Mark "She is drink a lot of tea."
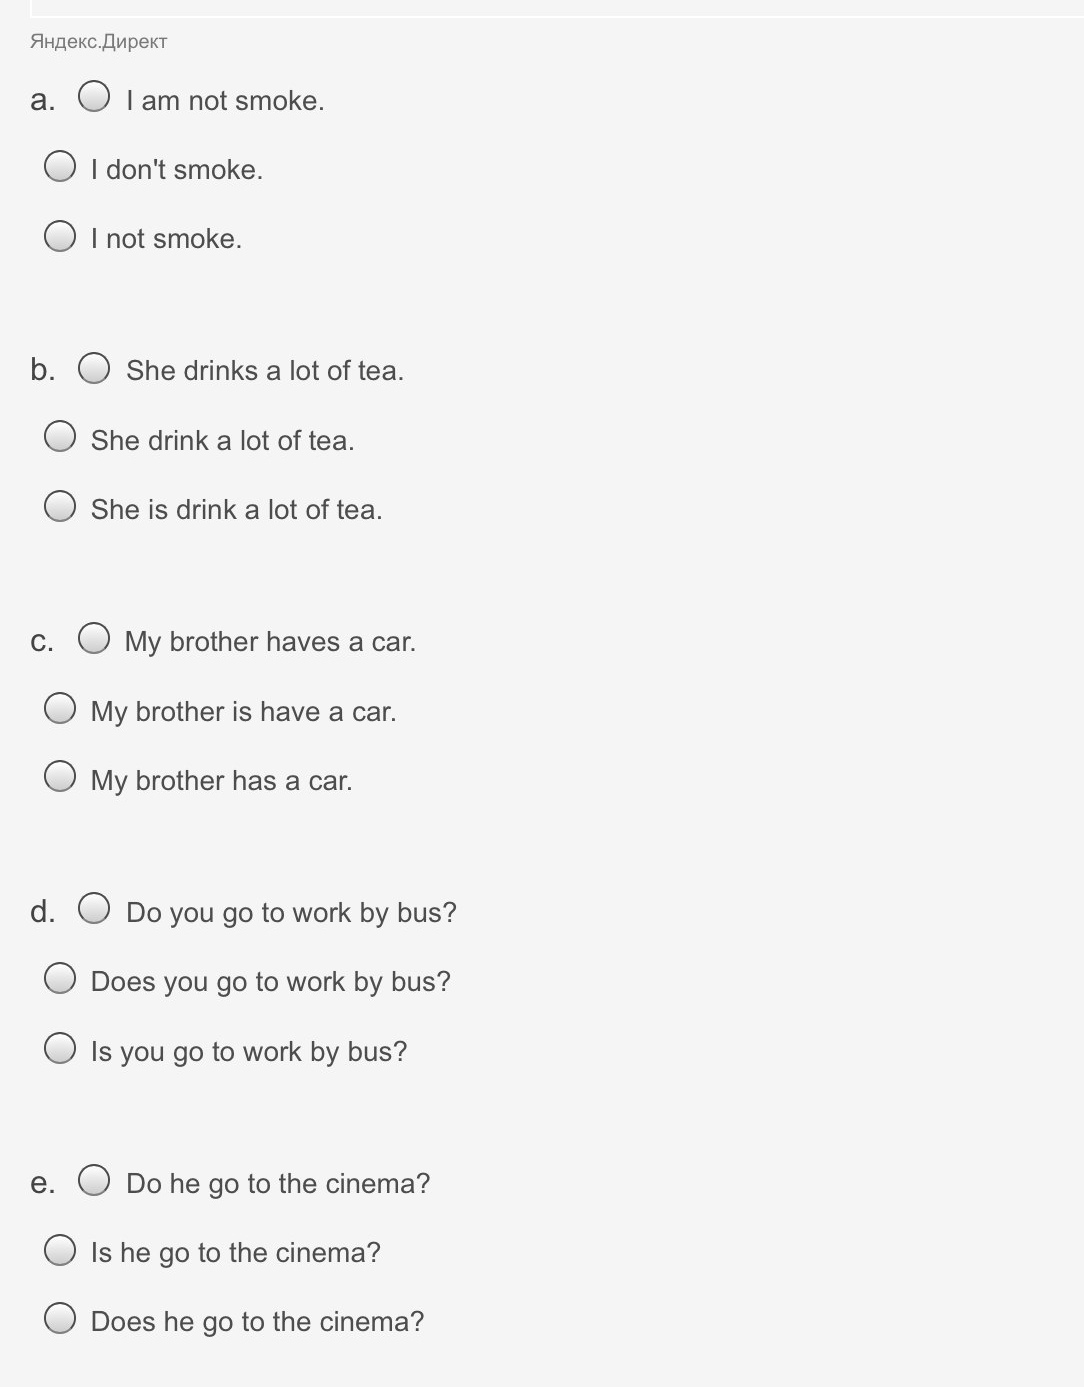 point(60,506)
